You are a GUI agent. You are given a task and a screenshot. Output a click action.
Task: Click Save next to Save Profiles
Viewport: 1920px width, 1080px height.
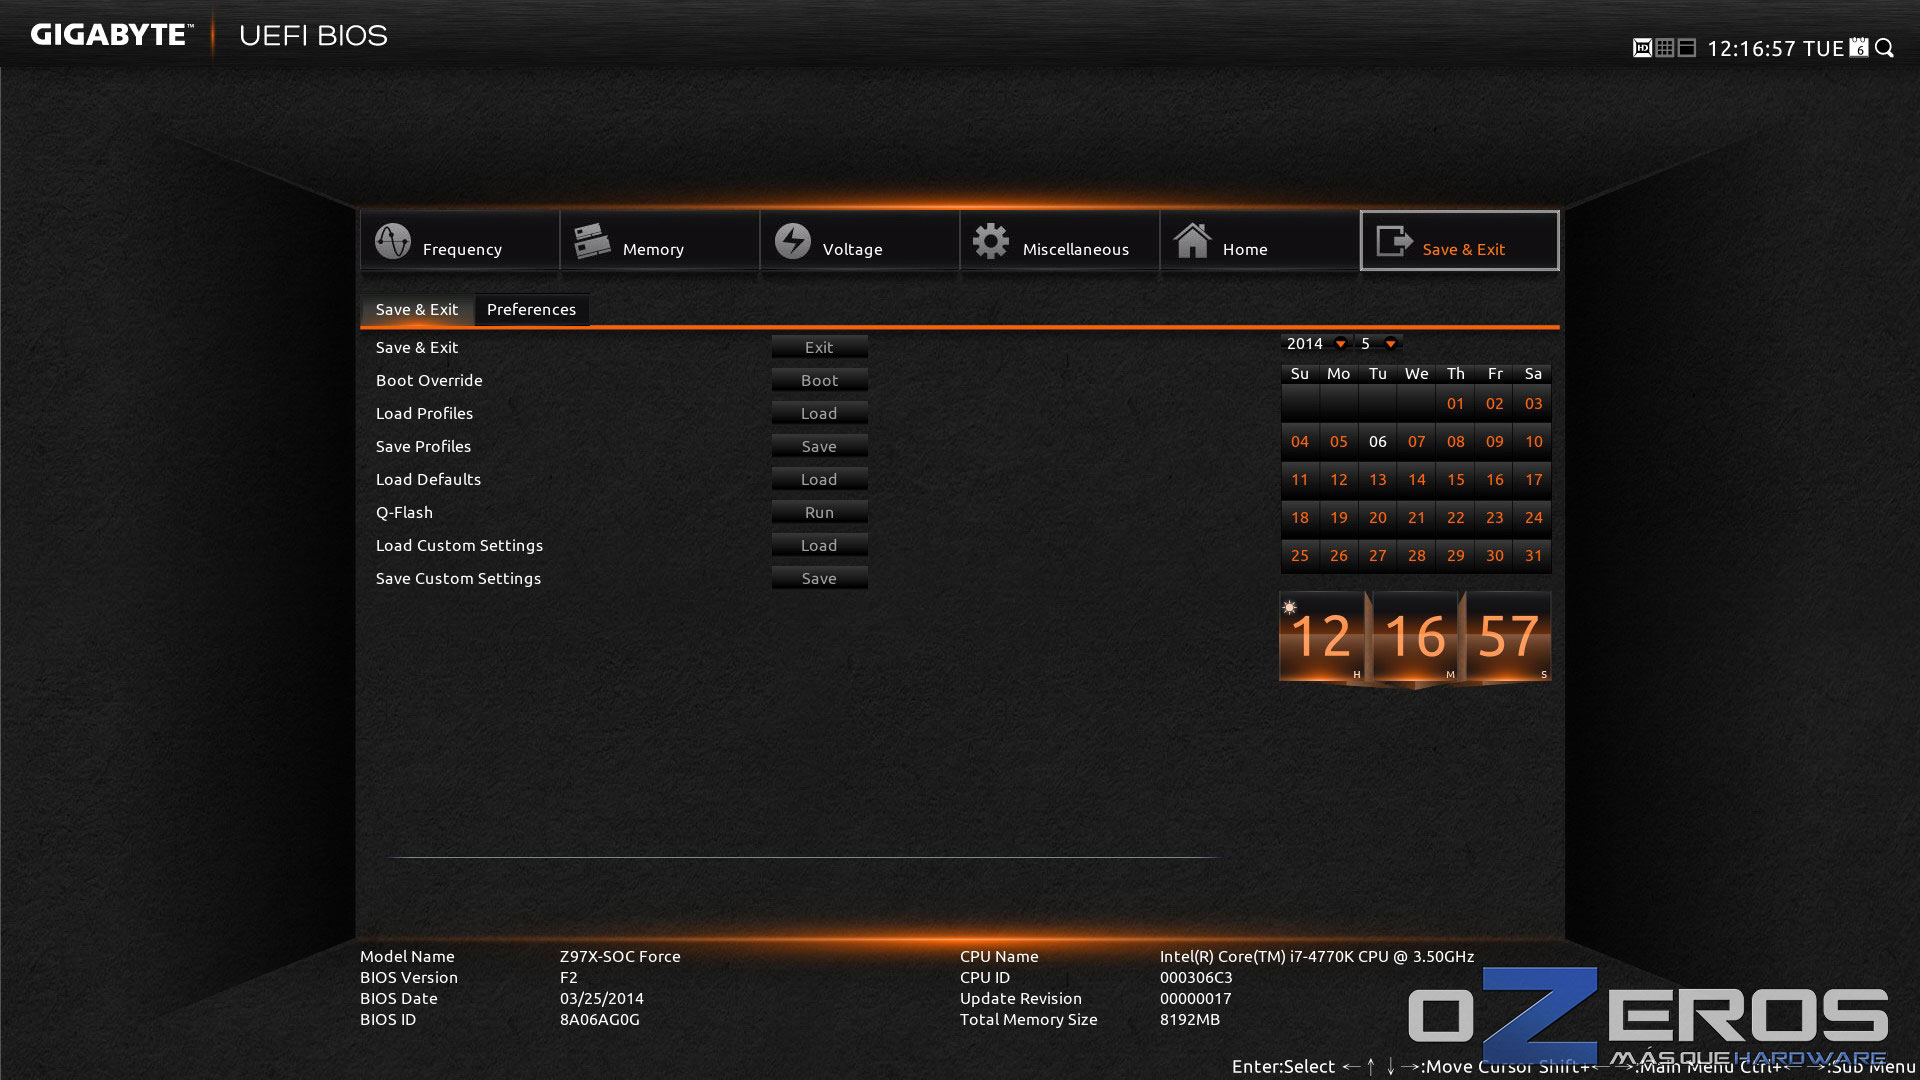point(819,446)
